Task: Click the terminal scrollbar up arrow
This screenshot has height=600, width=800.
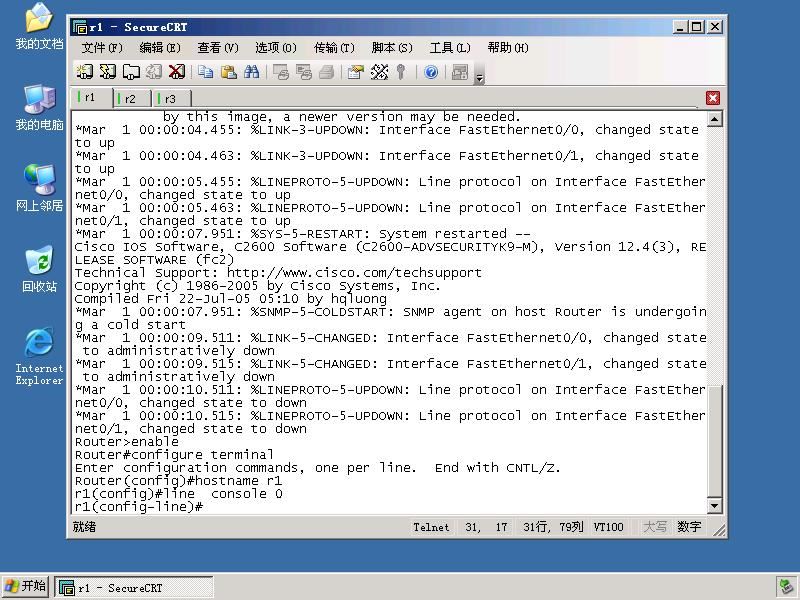Action: [x=715, y=119]
